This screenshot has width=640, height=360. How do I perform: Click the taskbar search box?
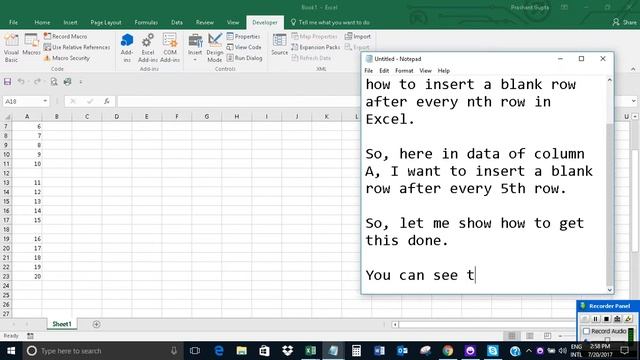(x=102, y=351)
